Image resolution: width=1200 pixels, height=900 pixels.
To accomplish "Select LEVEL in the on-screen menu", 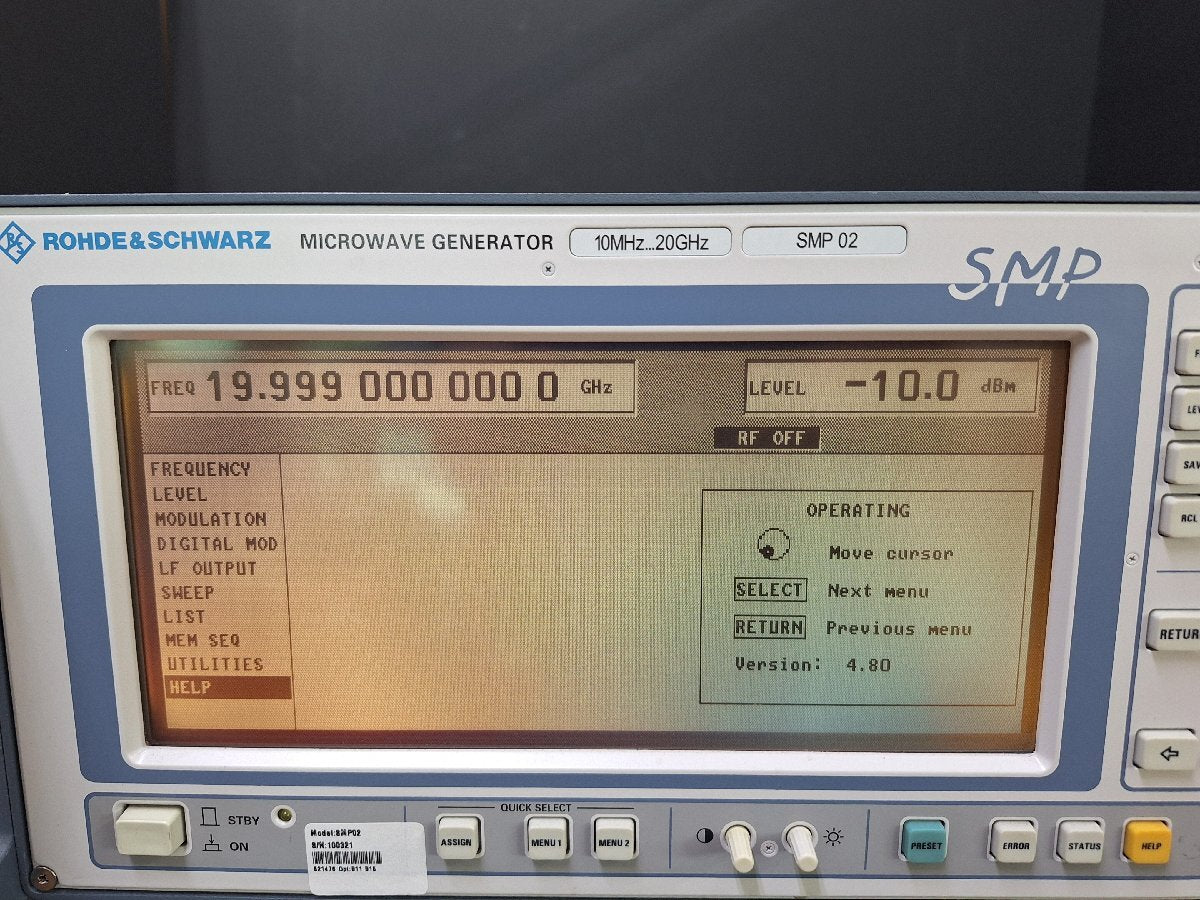I will [180, 494].
